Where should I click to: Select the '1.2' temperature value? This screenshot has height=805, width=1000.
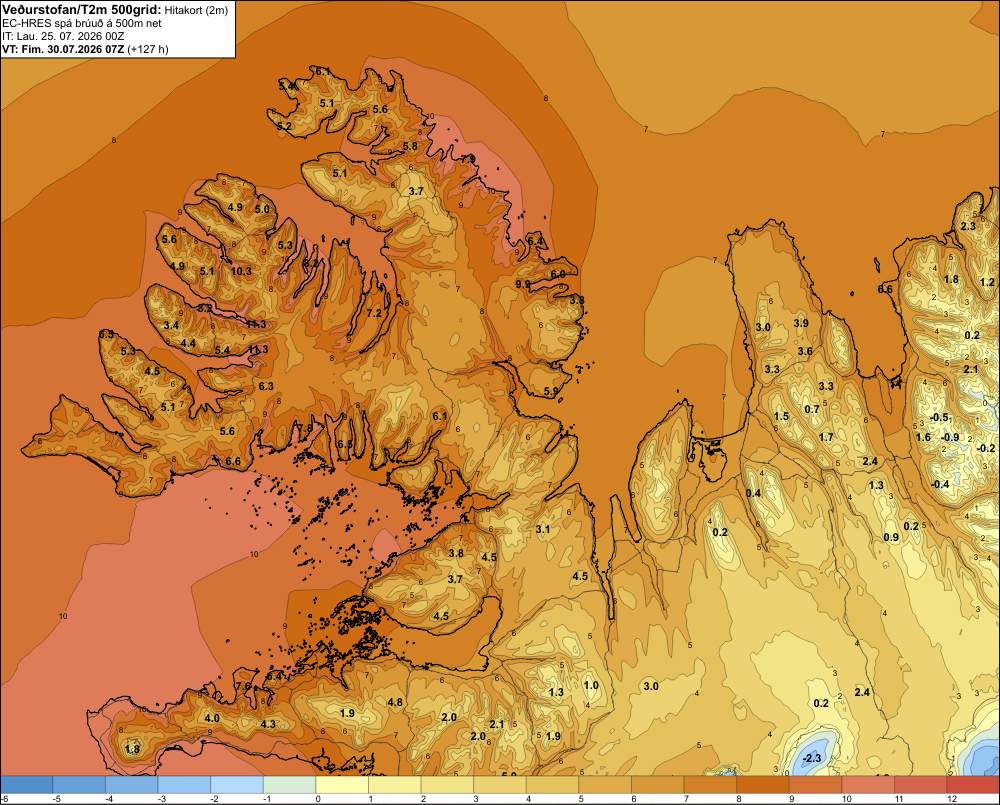[x=987, y=282]
